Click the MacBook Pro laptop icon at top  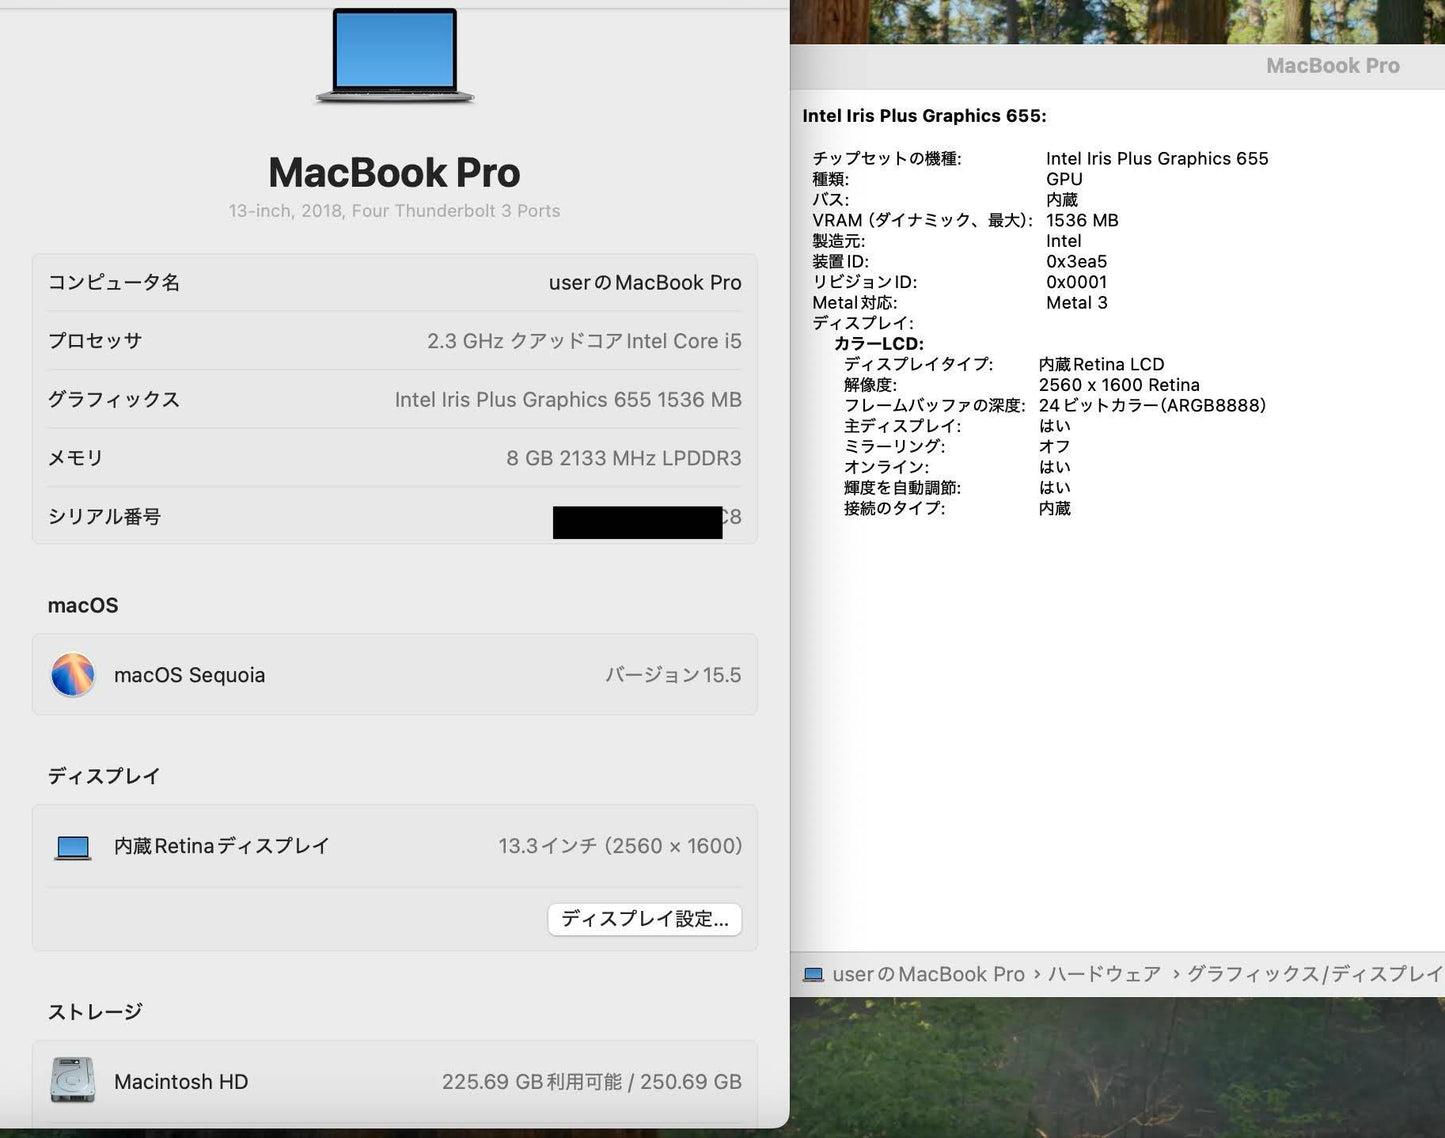click(394, 55)
